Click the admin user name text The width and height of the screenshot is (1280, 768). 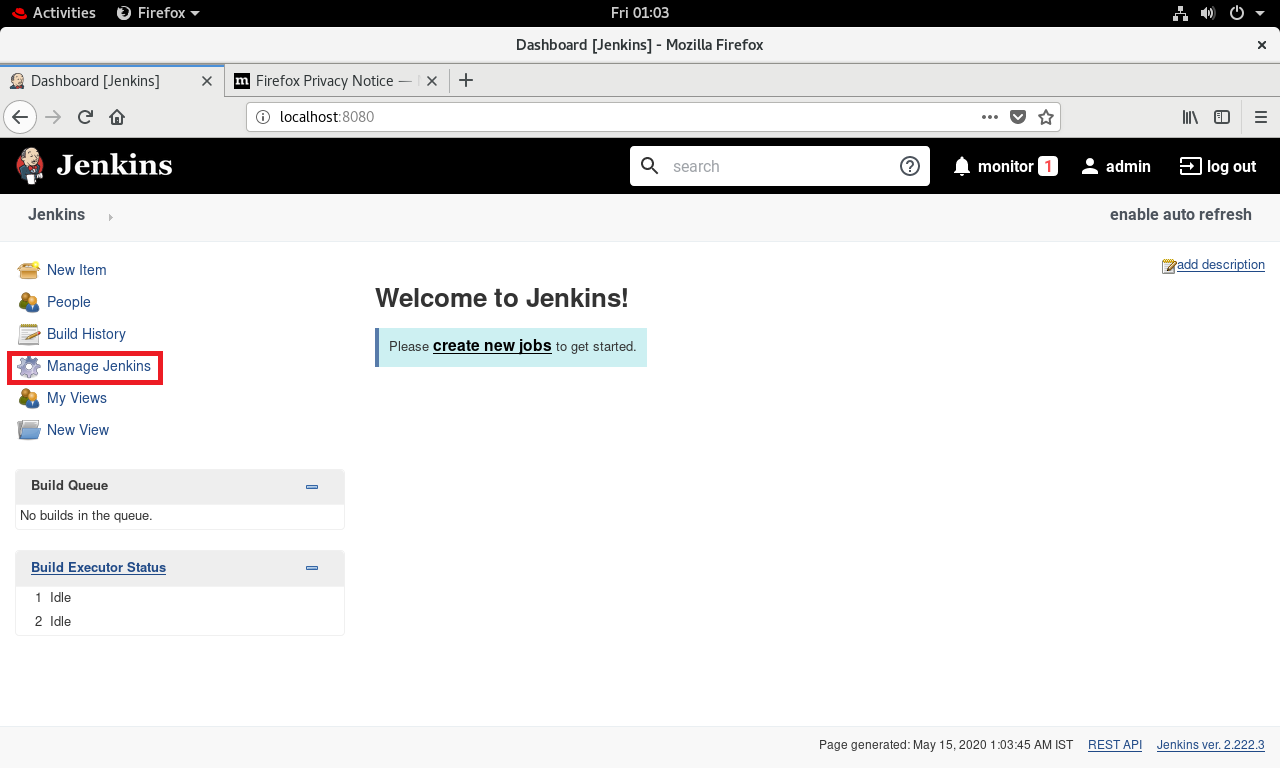[x=1129, y=167]
